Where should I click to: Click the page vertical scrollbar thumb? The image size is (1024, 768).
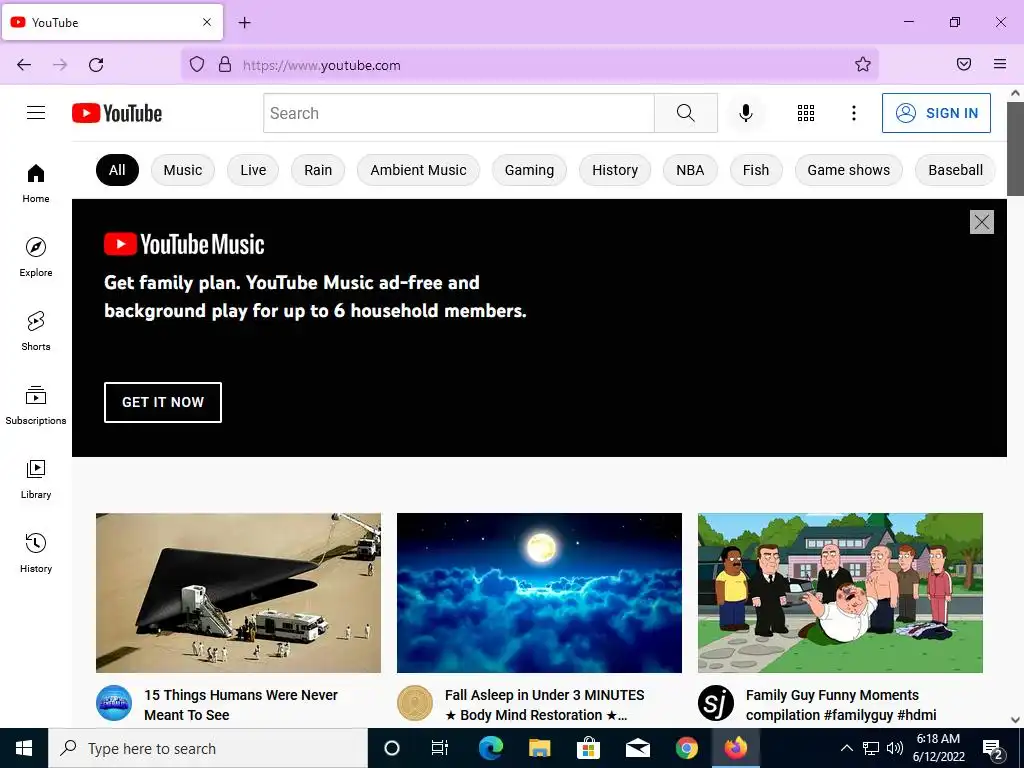pyautogui.click(x=1015, y=148)
